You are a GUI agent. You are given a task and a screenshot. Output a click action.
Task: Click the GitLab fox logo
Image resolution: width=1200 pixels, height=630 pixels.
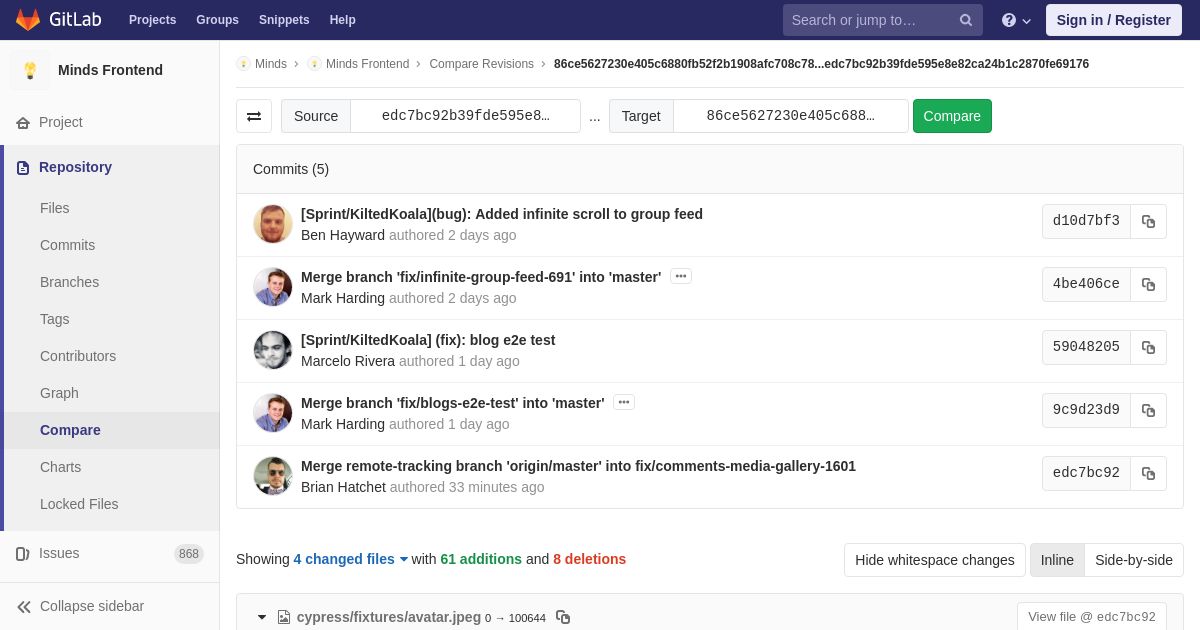click(28, 20)
